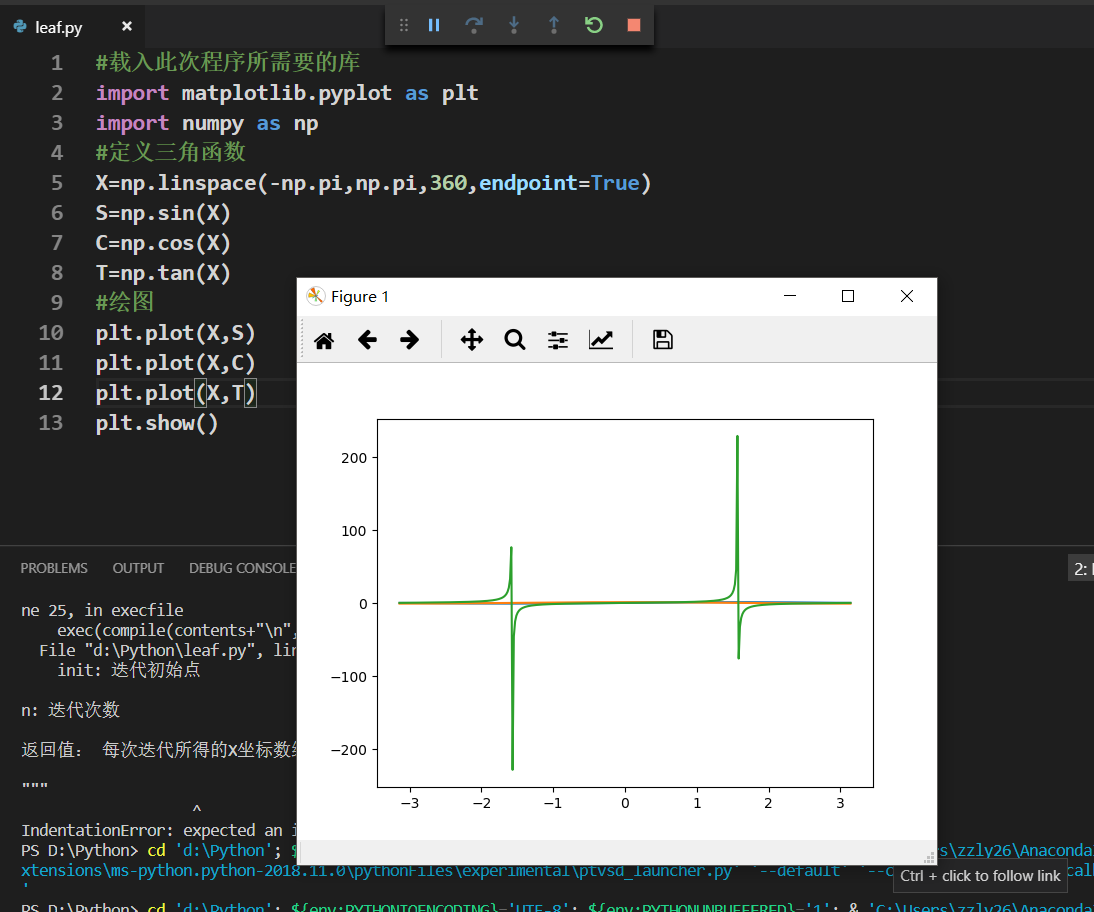Click line number 5 in the gutter

click(57, 183)
